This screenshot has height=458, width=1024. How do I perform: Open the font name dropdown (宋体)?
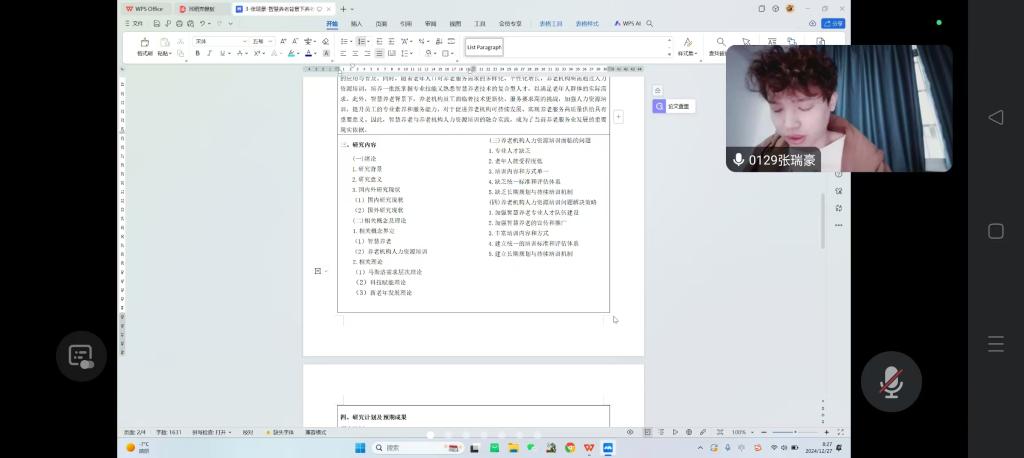(219, 41)
